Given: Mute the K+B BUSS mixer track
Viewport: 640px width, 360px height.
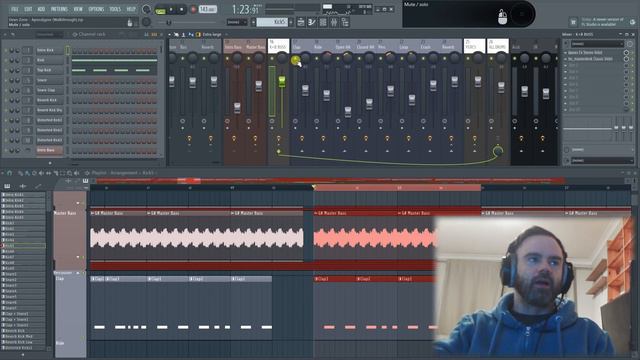Looking at the screenshot, I should click(272, 58).
